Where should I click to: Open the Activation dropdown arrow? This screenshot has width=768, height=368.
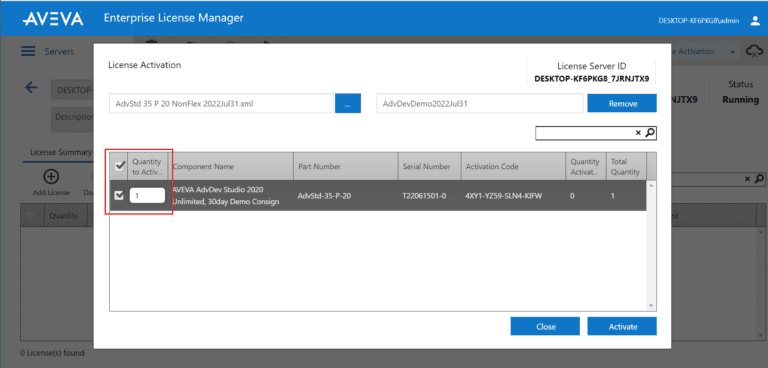click(733, 52)
